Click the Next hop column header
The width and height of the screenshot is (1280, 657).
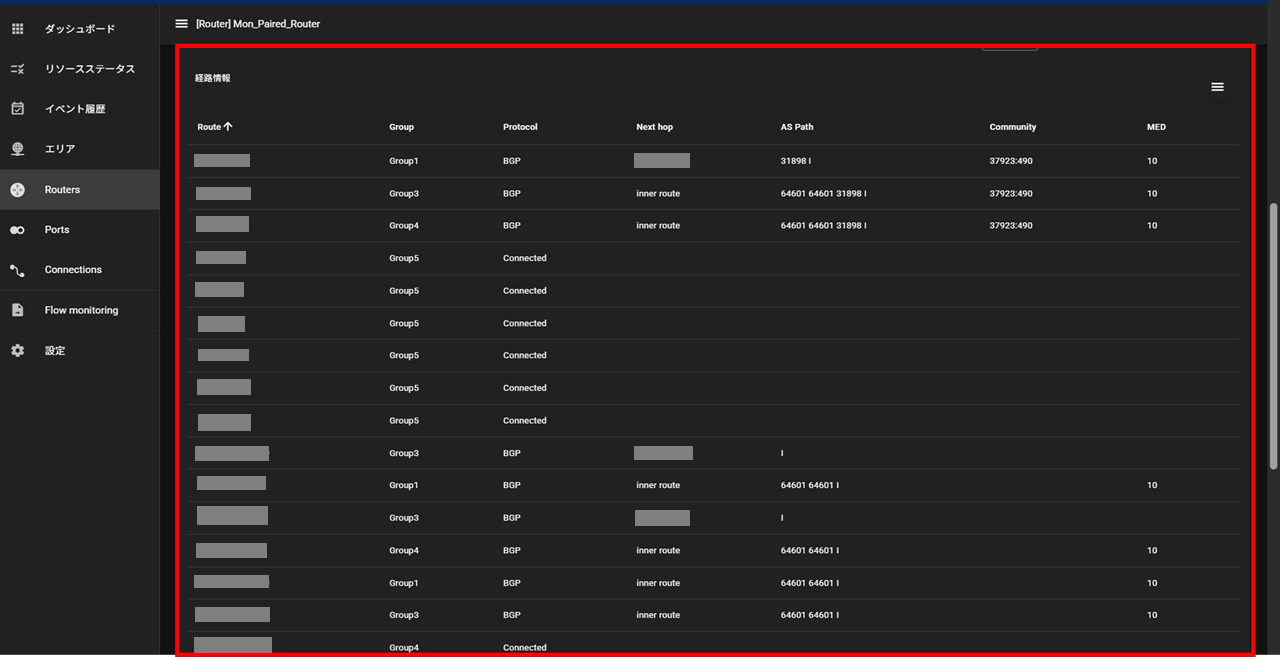654,127
